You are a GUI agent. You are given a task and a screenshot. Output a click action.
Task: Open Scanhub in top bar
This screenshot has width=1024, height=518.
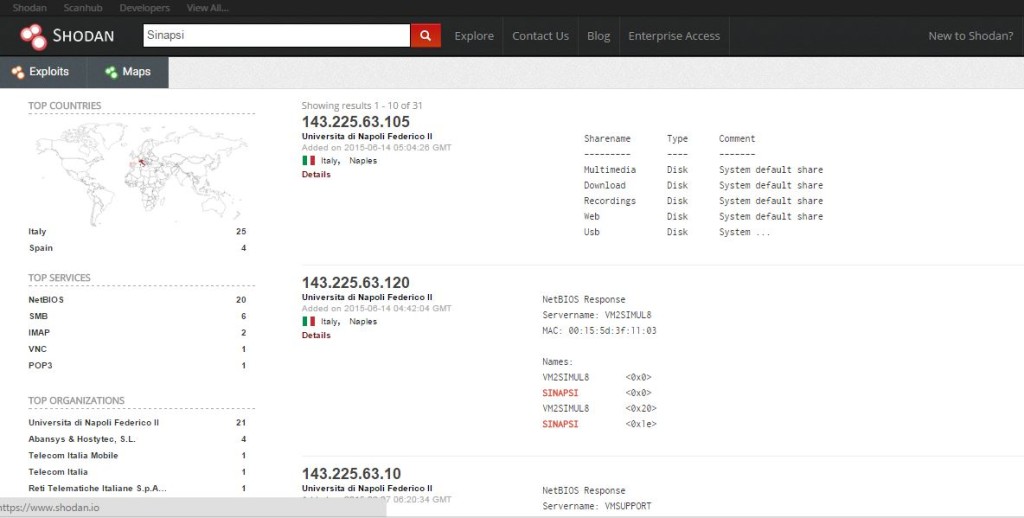(83, 8)
